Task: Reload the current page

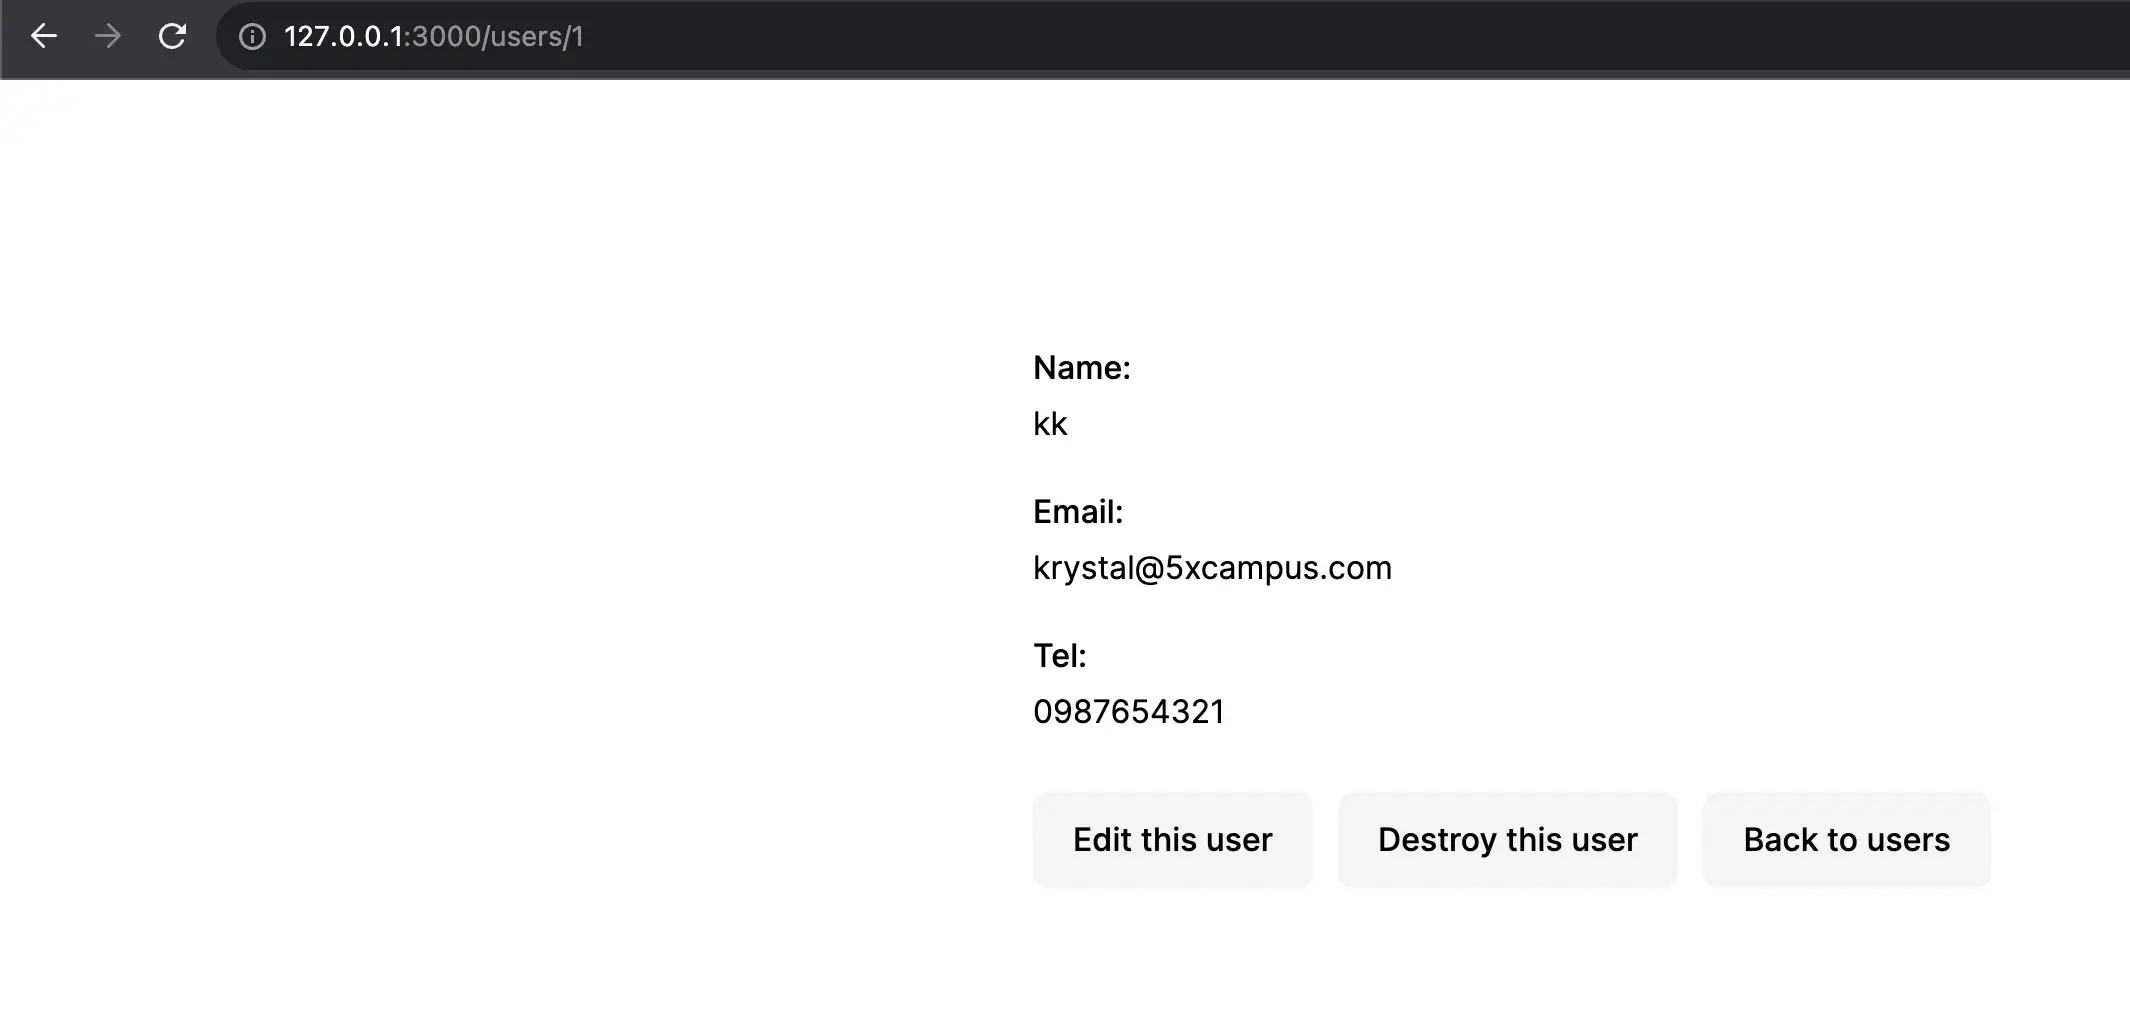Action: click(x=172, y=37)
